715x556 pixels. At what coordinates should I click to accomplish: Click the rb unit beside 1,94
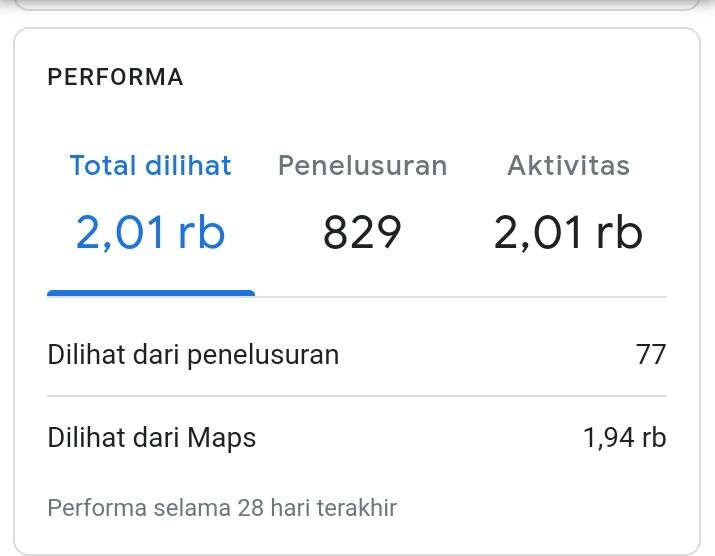pos(654,437)
